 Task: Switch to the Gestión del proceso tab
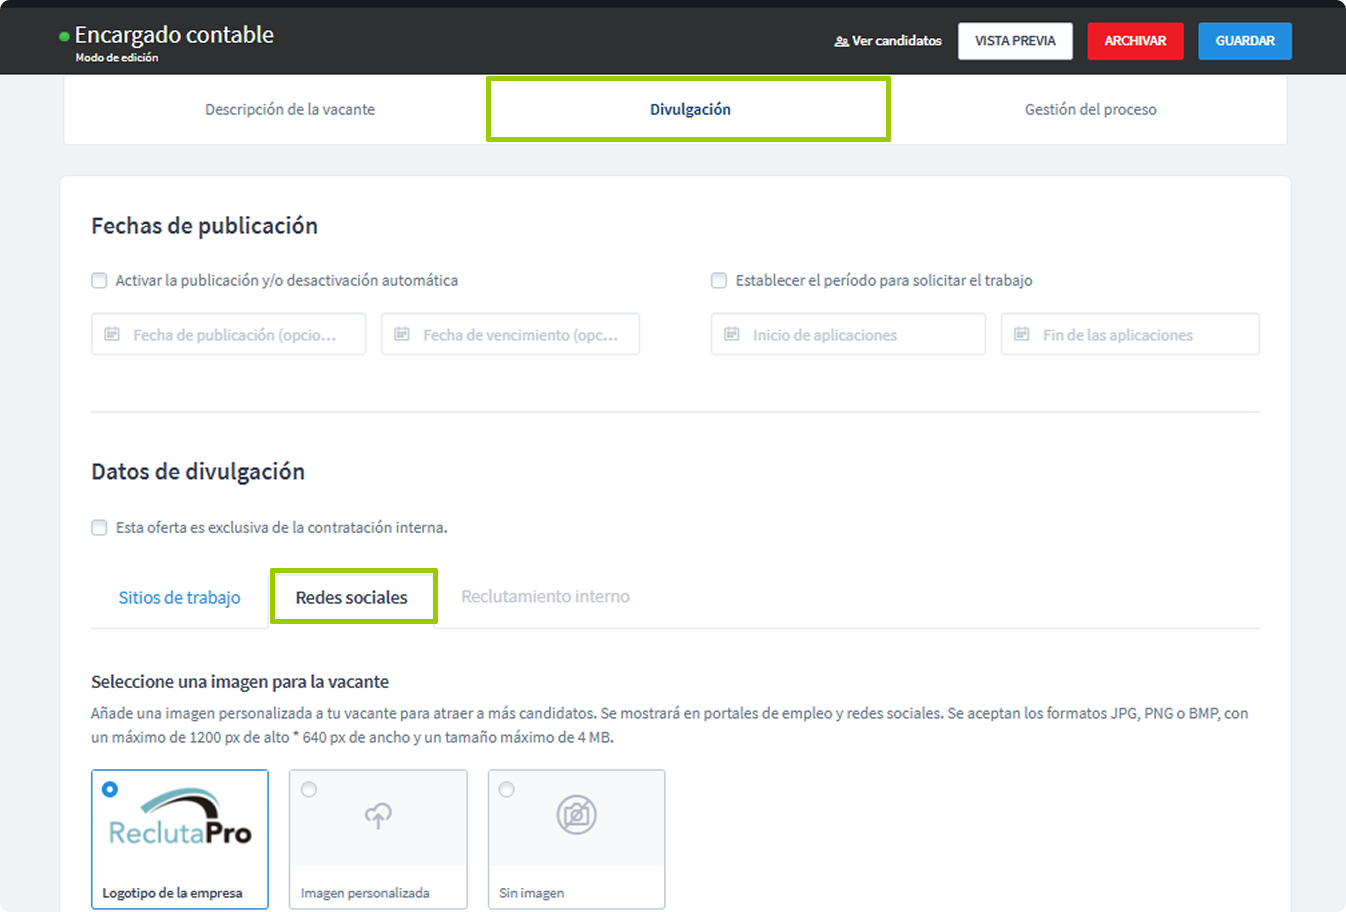[x=1089, y=109]
